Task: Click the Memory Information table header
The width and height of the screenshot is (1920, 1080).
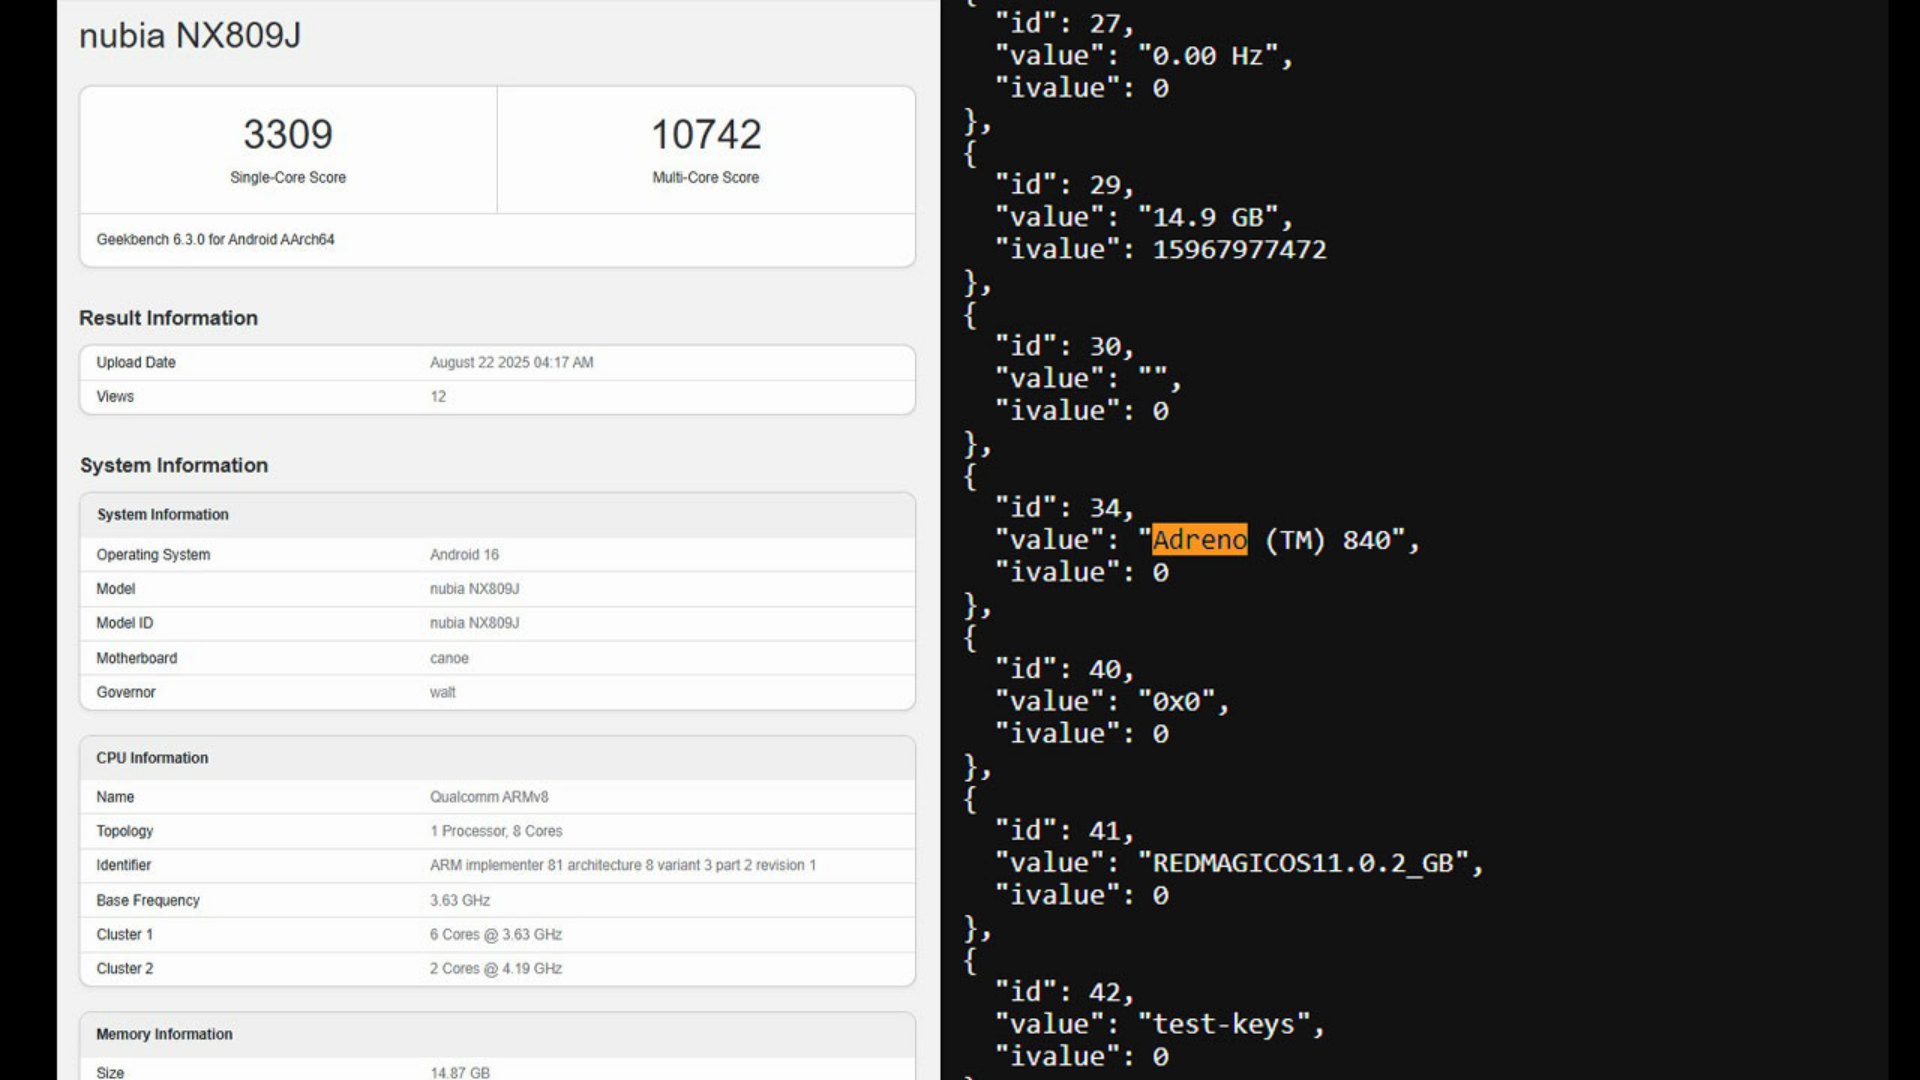Action: (x=164, y=1034)
